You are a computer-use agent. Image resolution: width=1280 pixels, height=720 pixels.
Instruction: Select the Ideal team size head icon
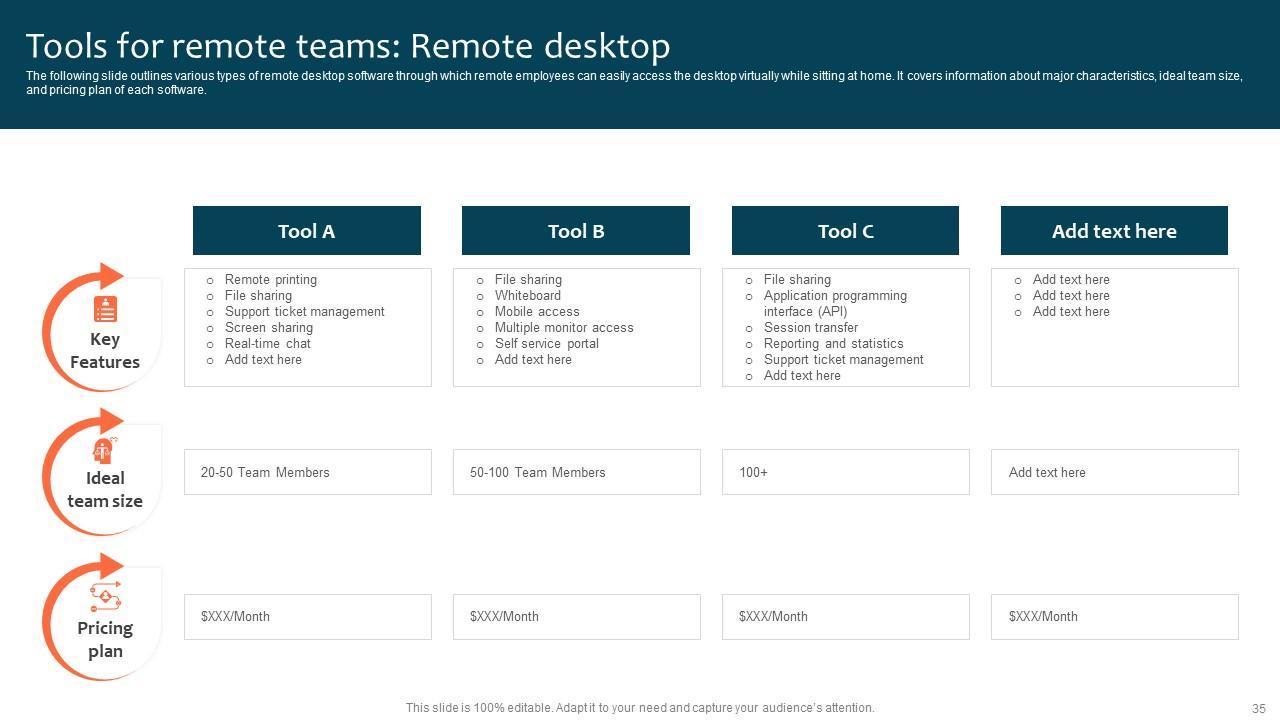[104, 450]
